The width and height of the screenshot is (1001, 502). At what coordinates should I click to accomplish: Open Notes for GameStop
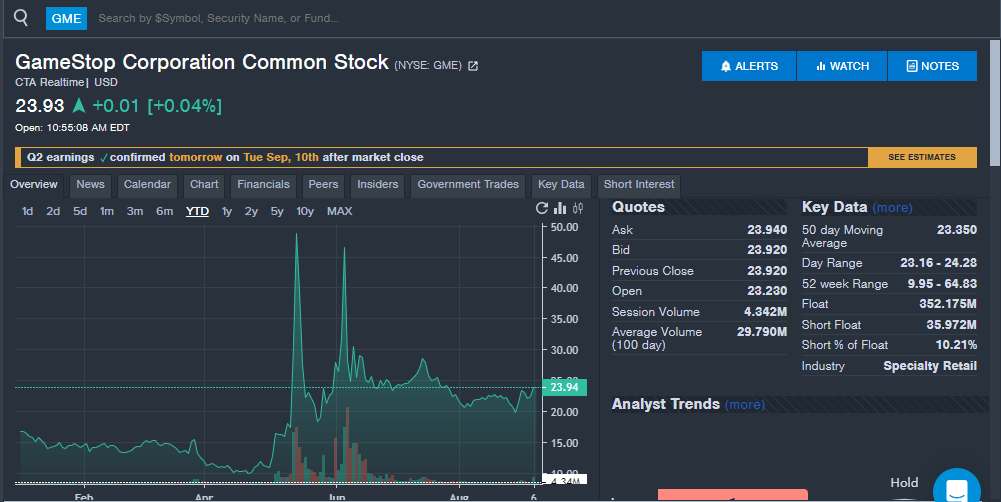932,66
